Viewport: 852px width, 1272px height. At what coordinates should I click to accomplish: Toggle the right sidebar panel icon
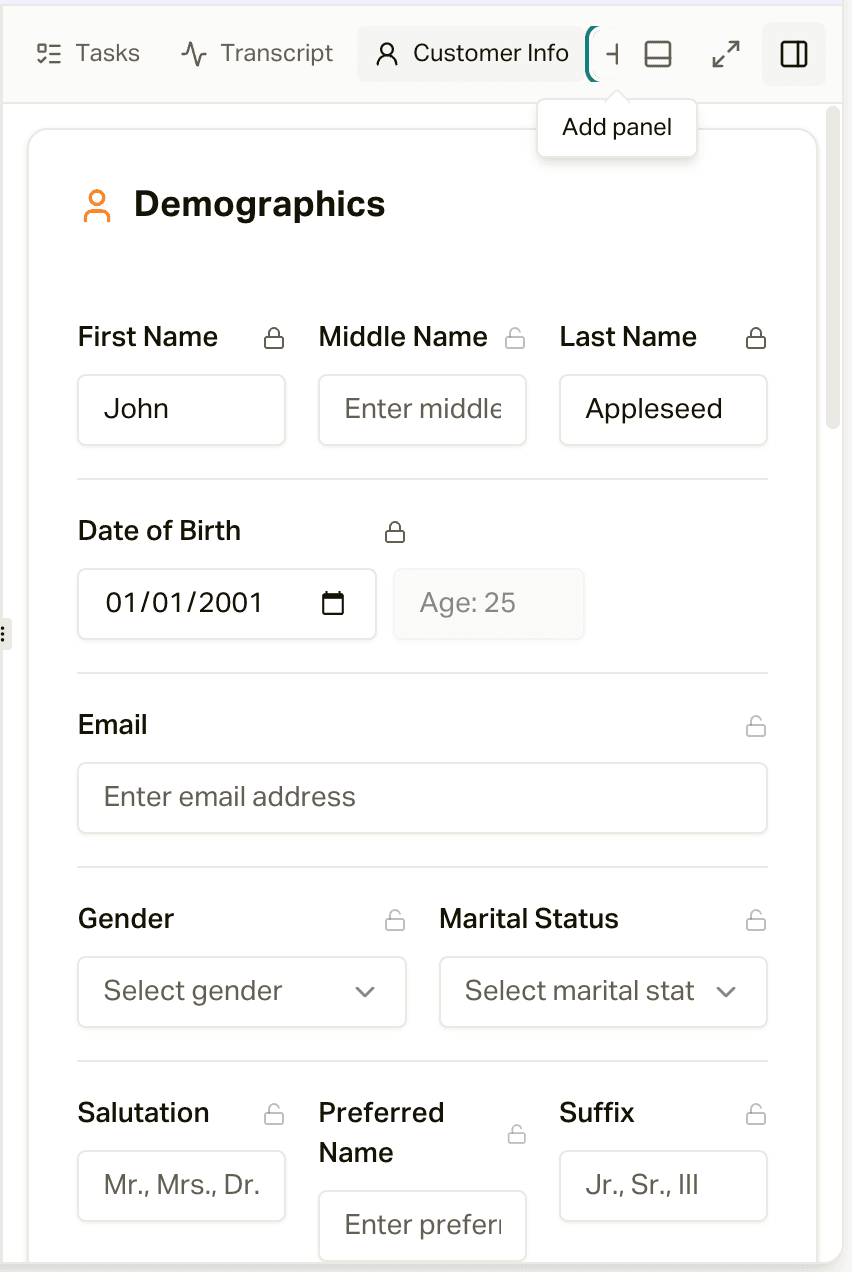tap(794, 54)
